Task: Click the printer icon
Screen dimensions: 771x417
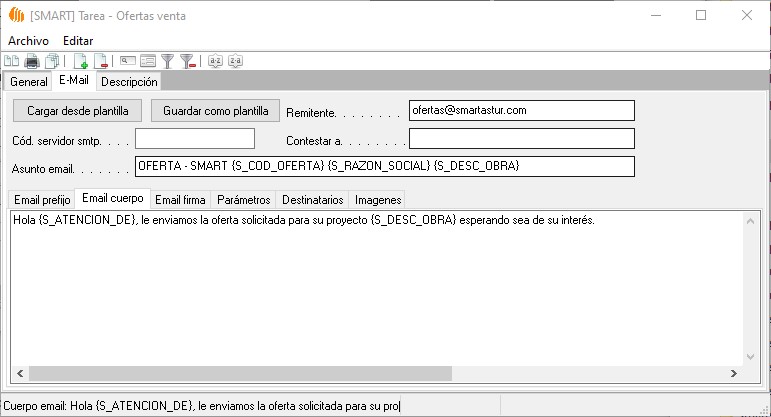Action: click(x=32, y=61)
